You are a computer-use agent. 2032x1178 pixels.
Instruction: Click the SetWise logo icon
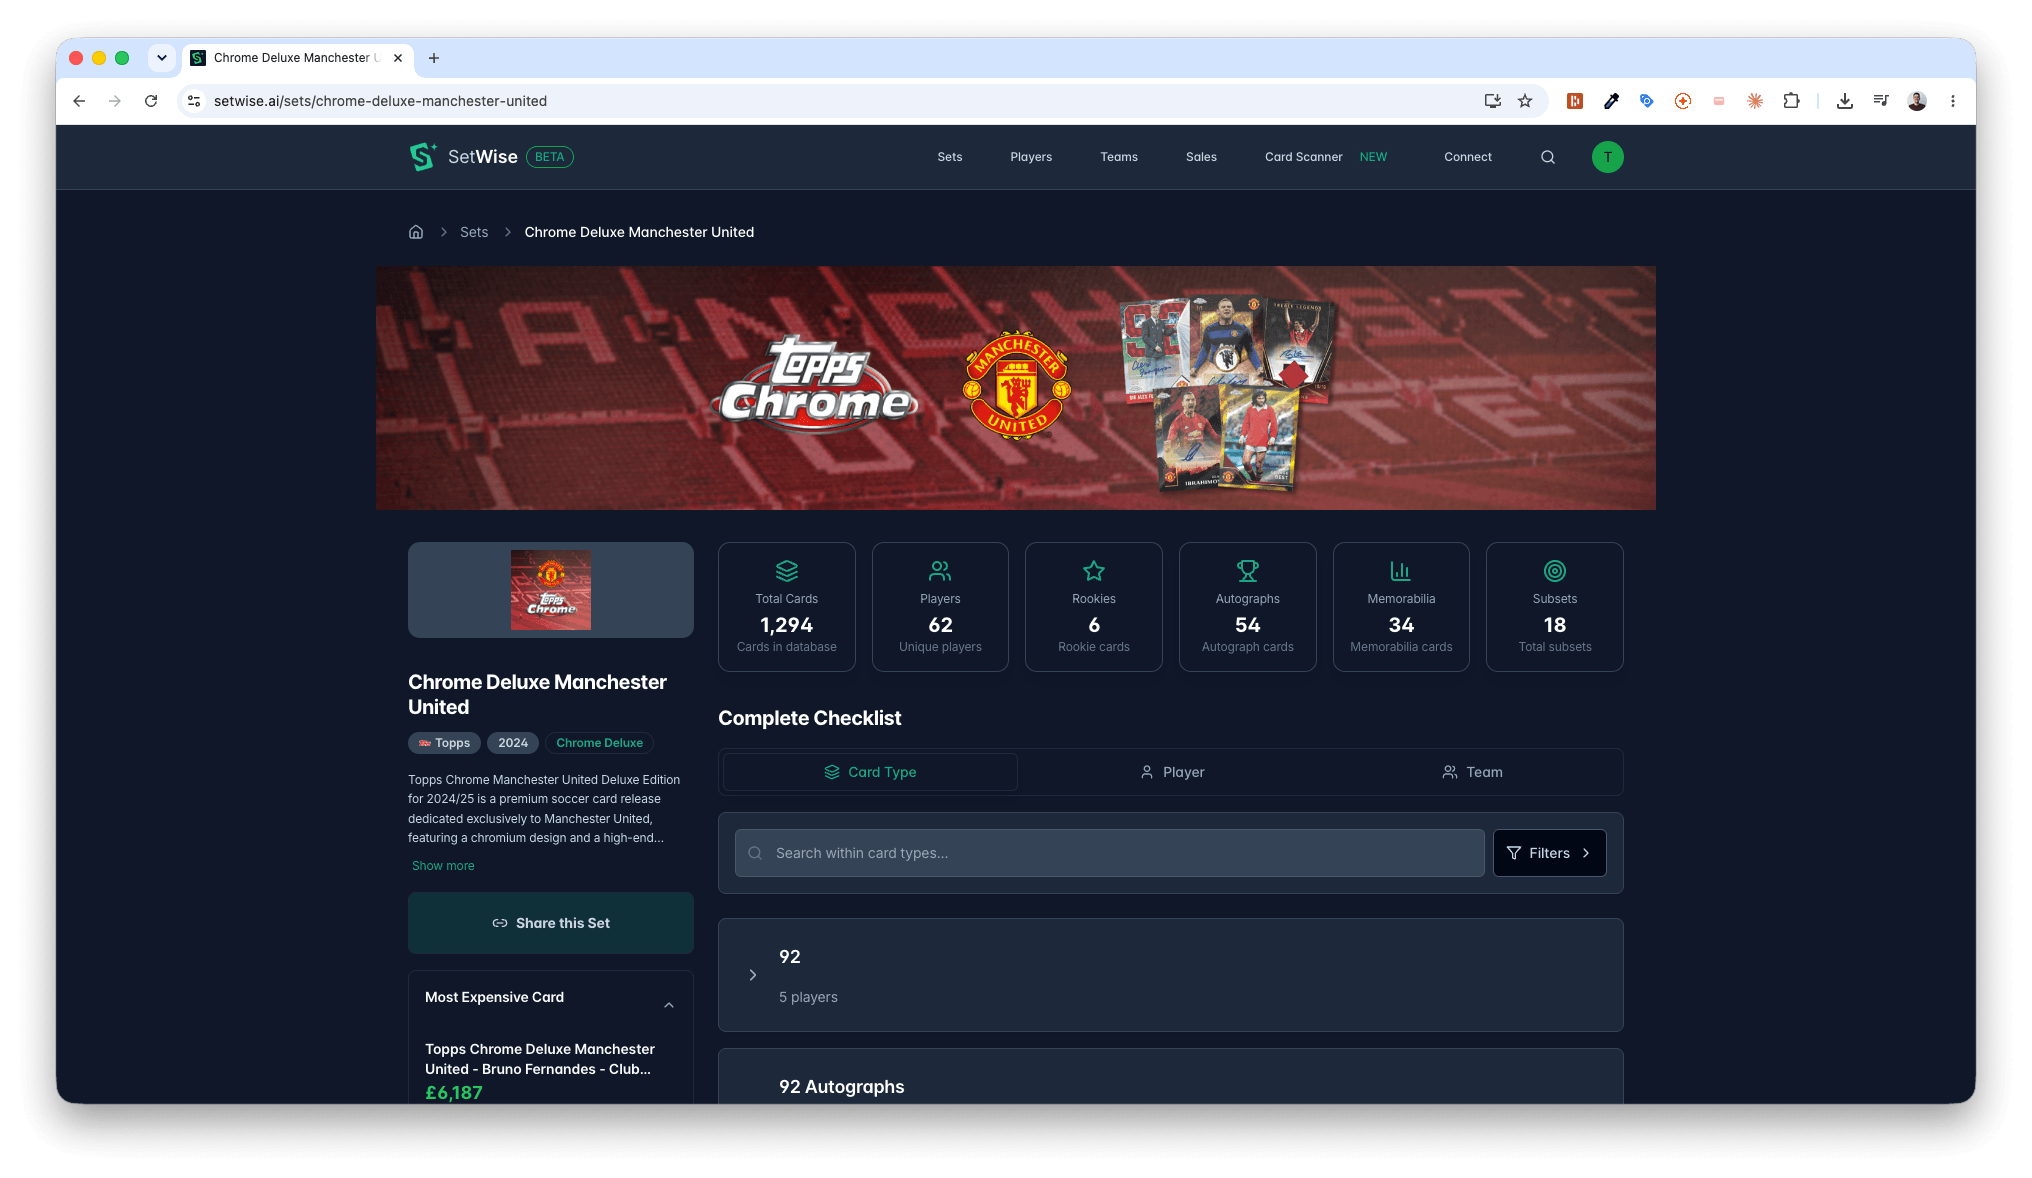coord(422,157)
